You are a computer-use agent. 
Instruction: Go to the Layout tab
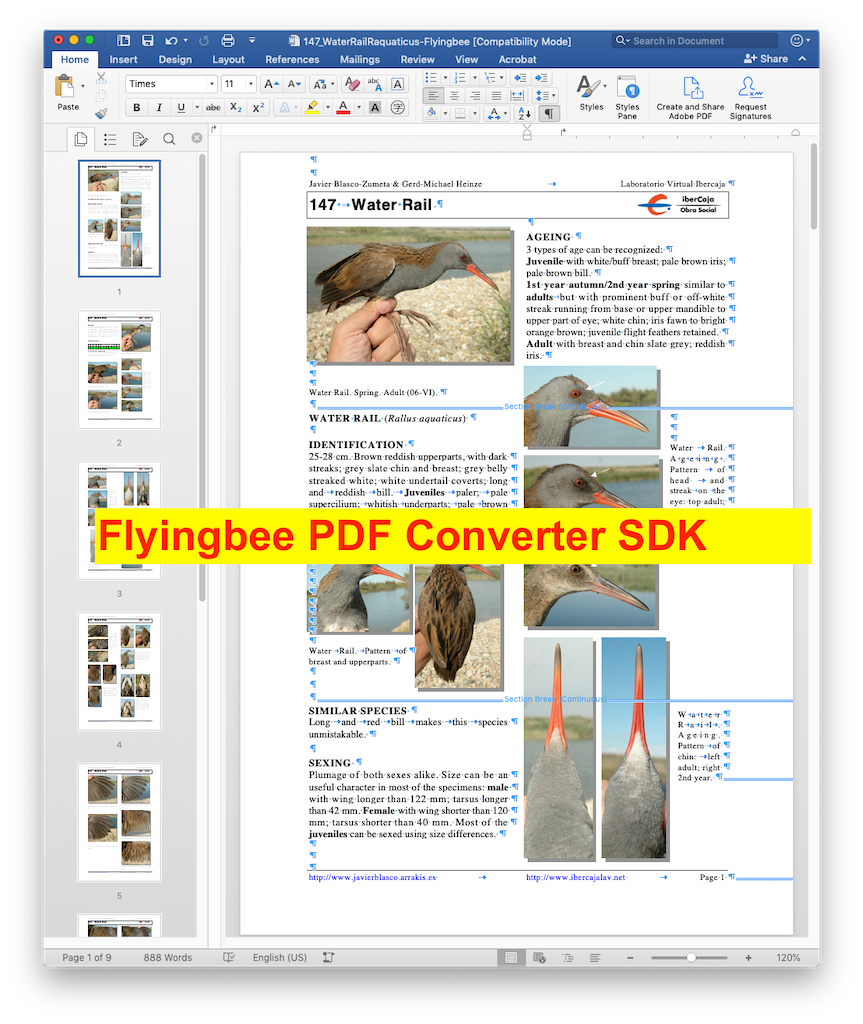pyautogui.click(x=228, y=59)
